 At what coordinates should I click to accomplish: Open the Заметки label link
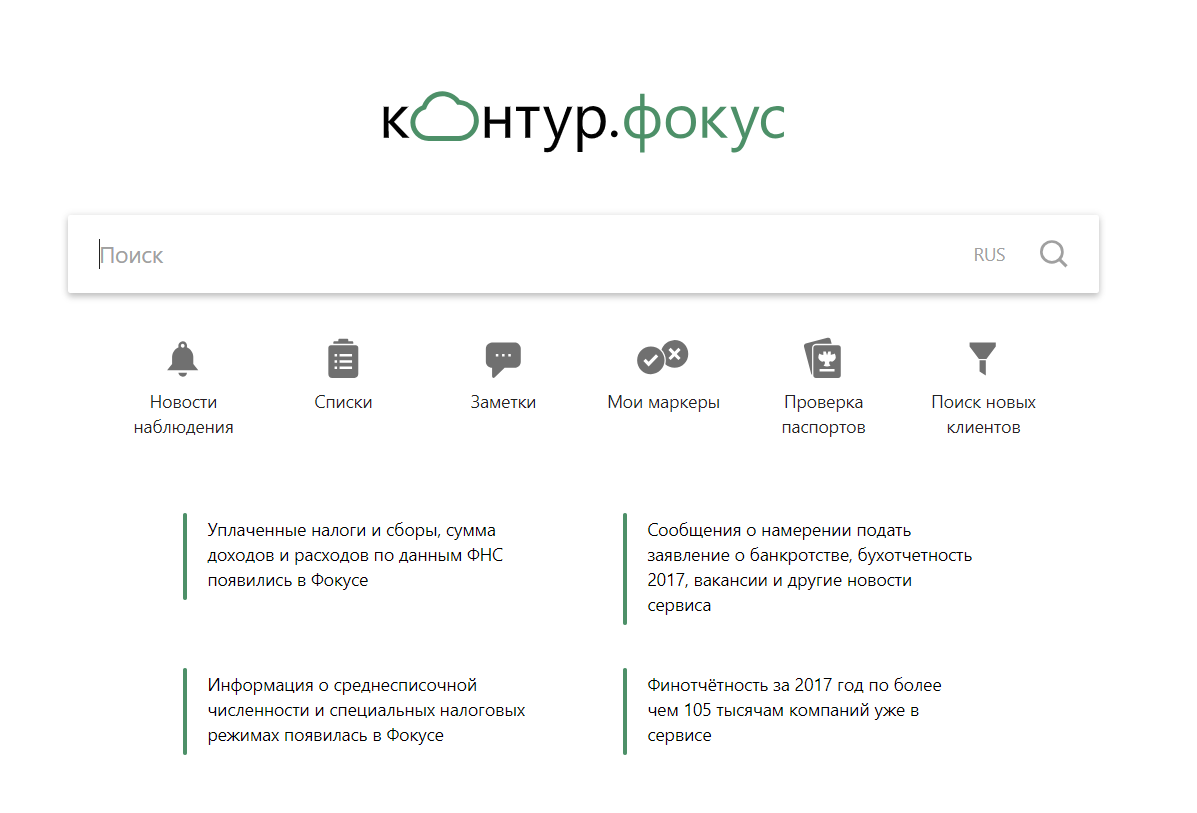pos(503,402)
